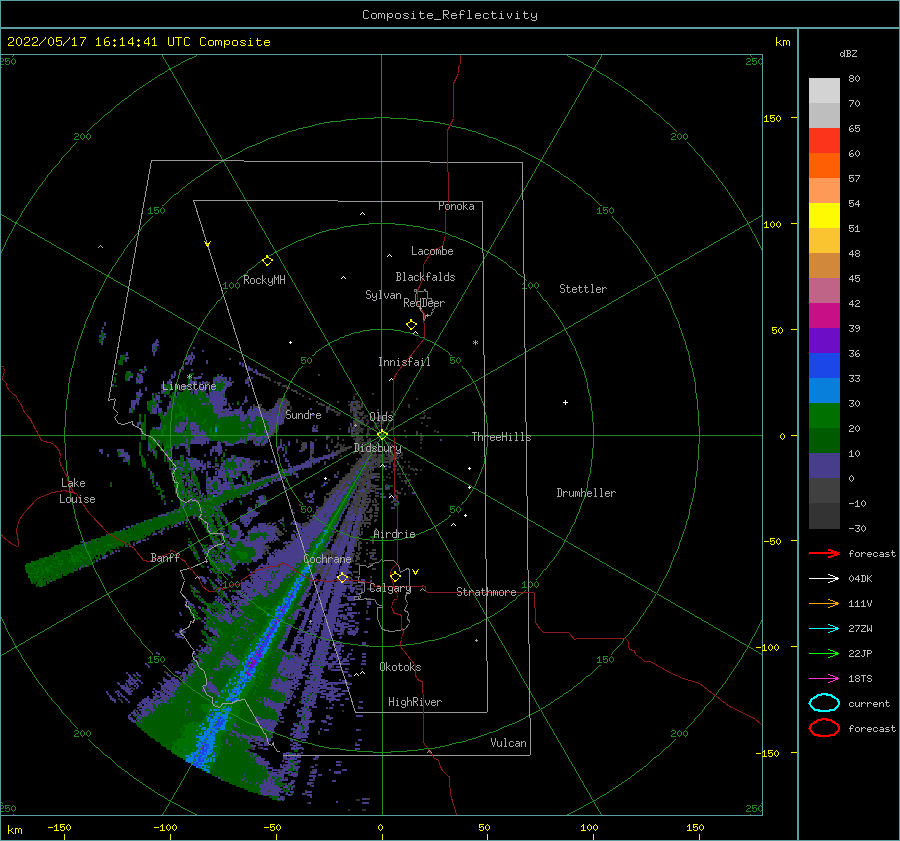This screenshot has height=841, width=900.
Task: Click yellow diamond marker near RedDeer
Action: click(x=411, y=325)
